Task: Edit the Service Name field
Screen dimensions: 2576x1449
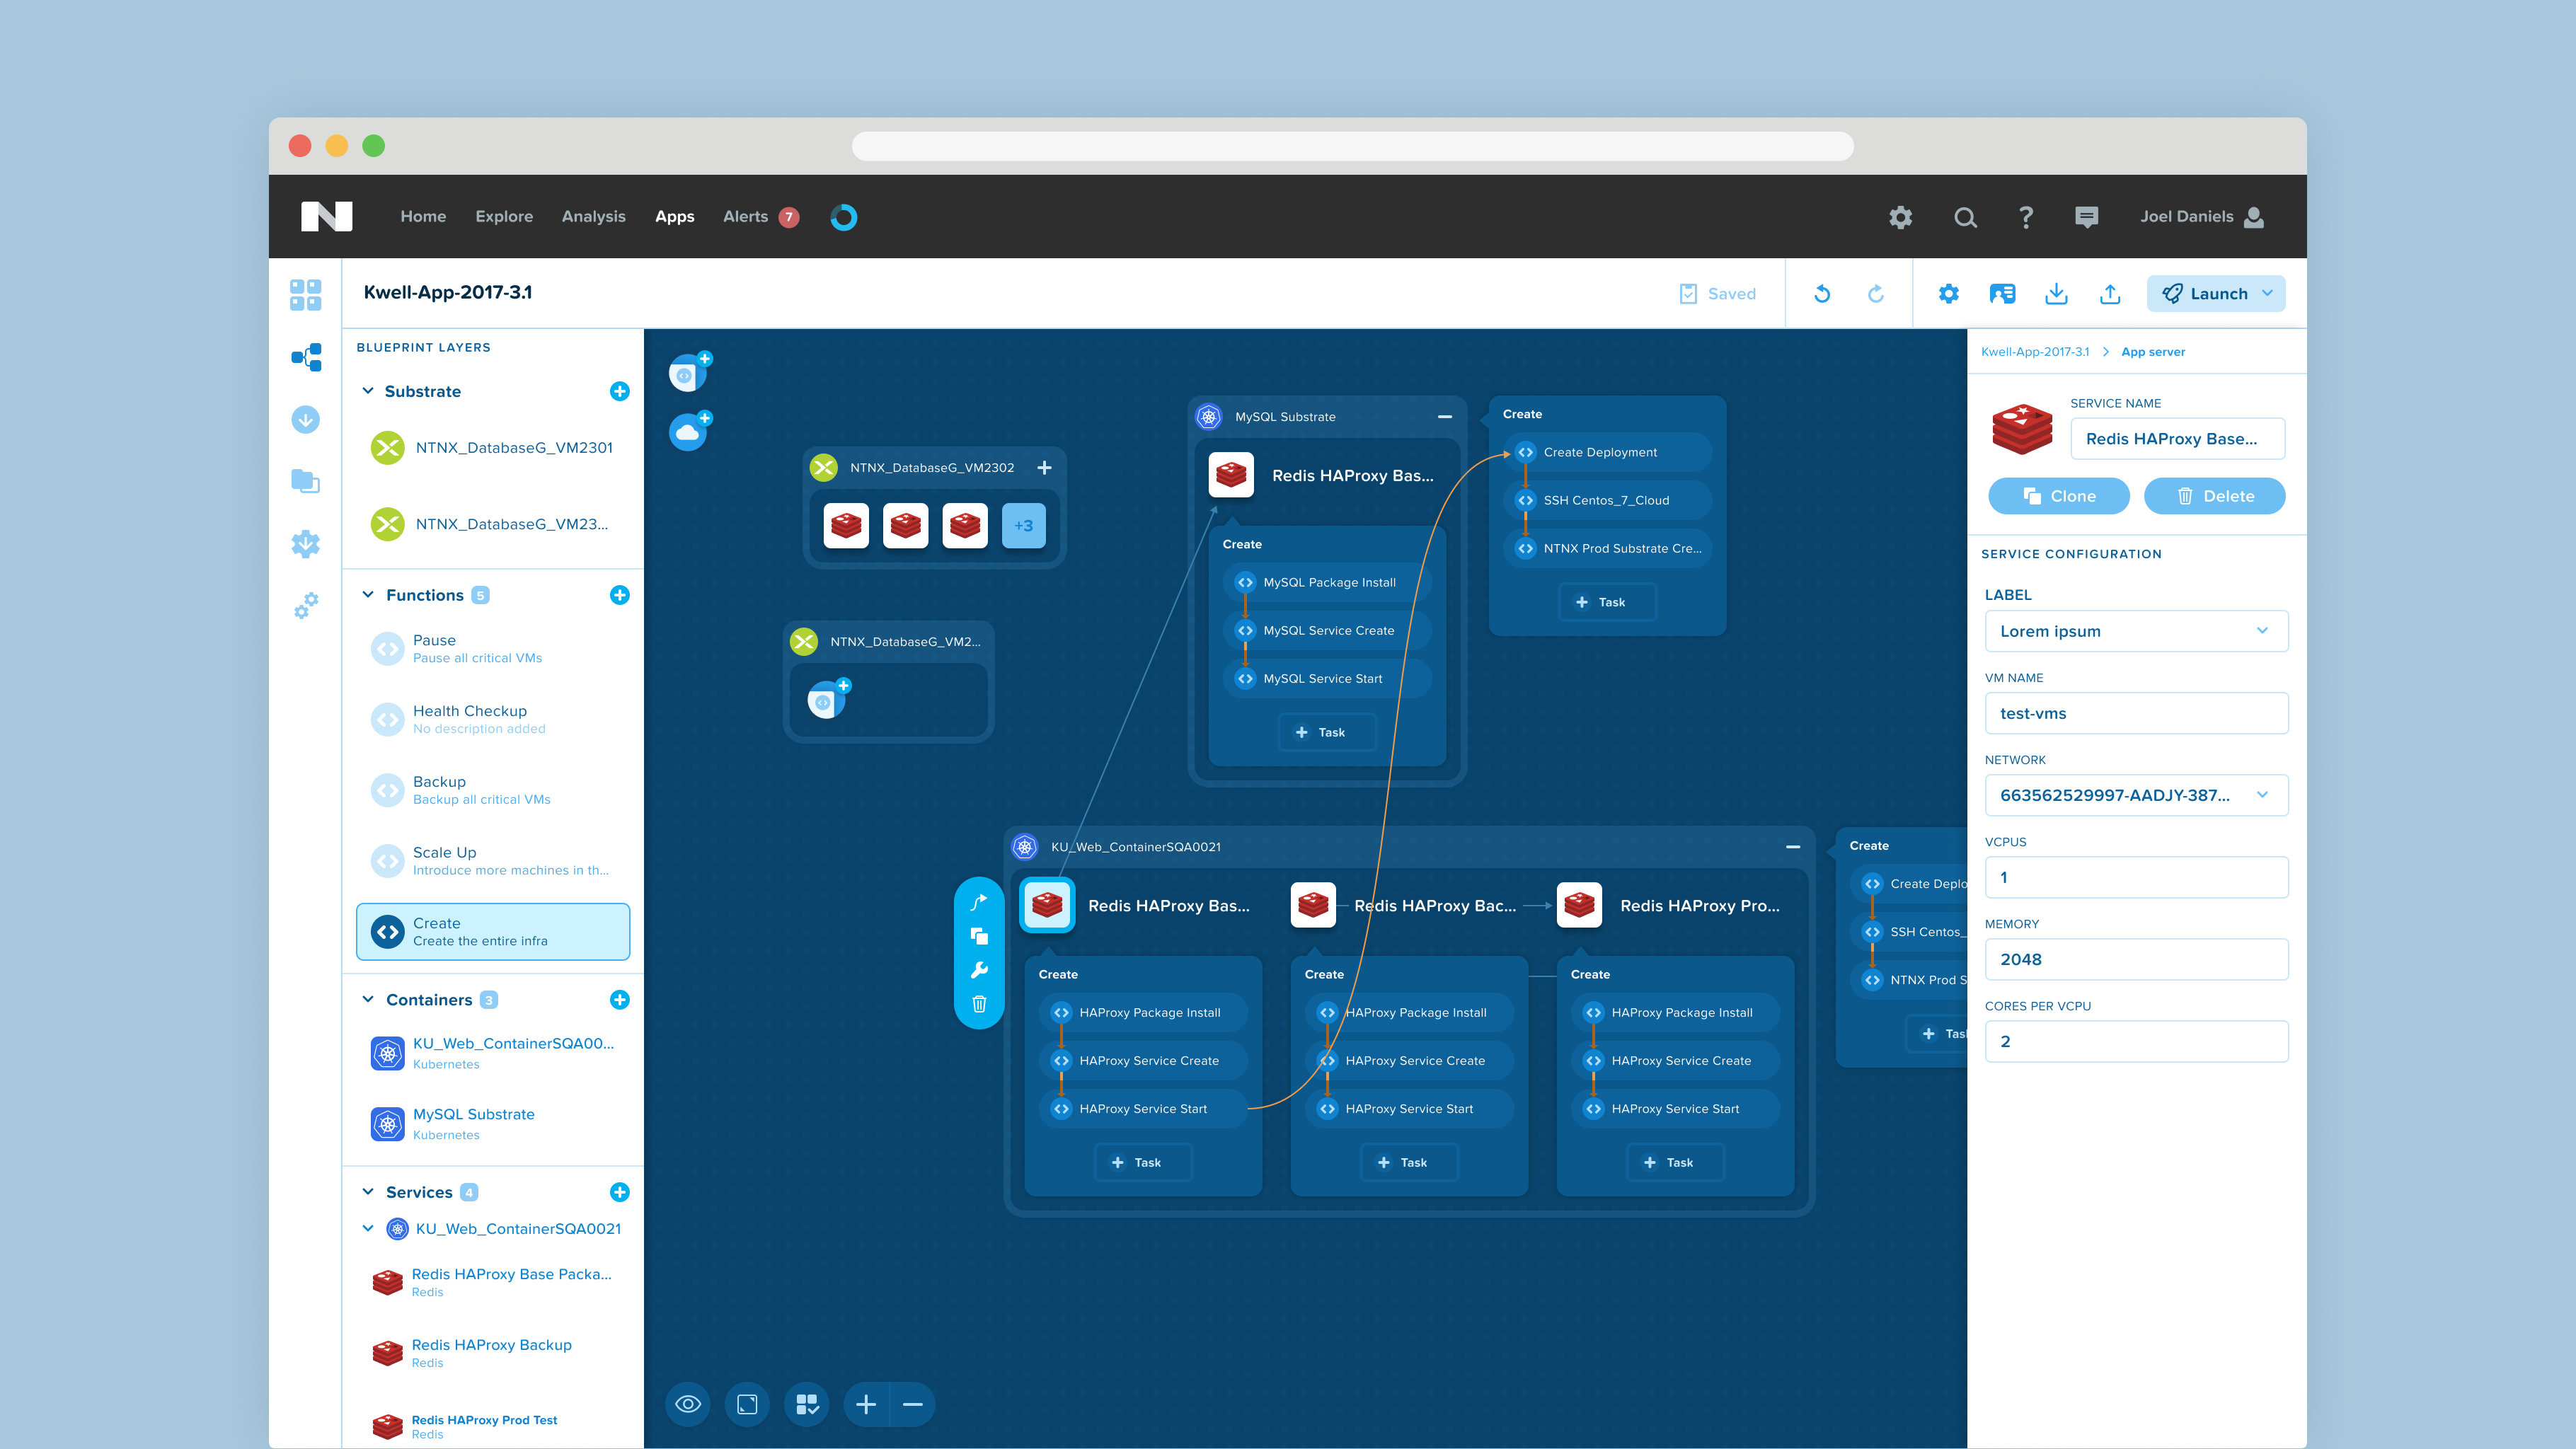Action: coord(2177,439)
